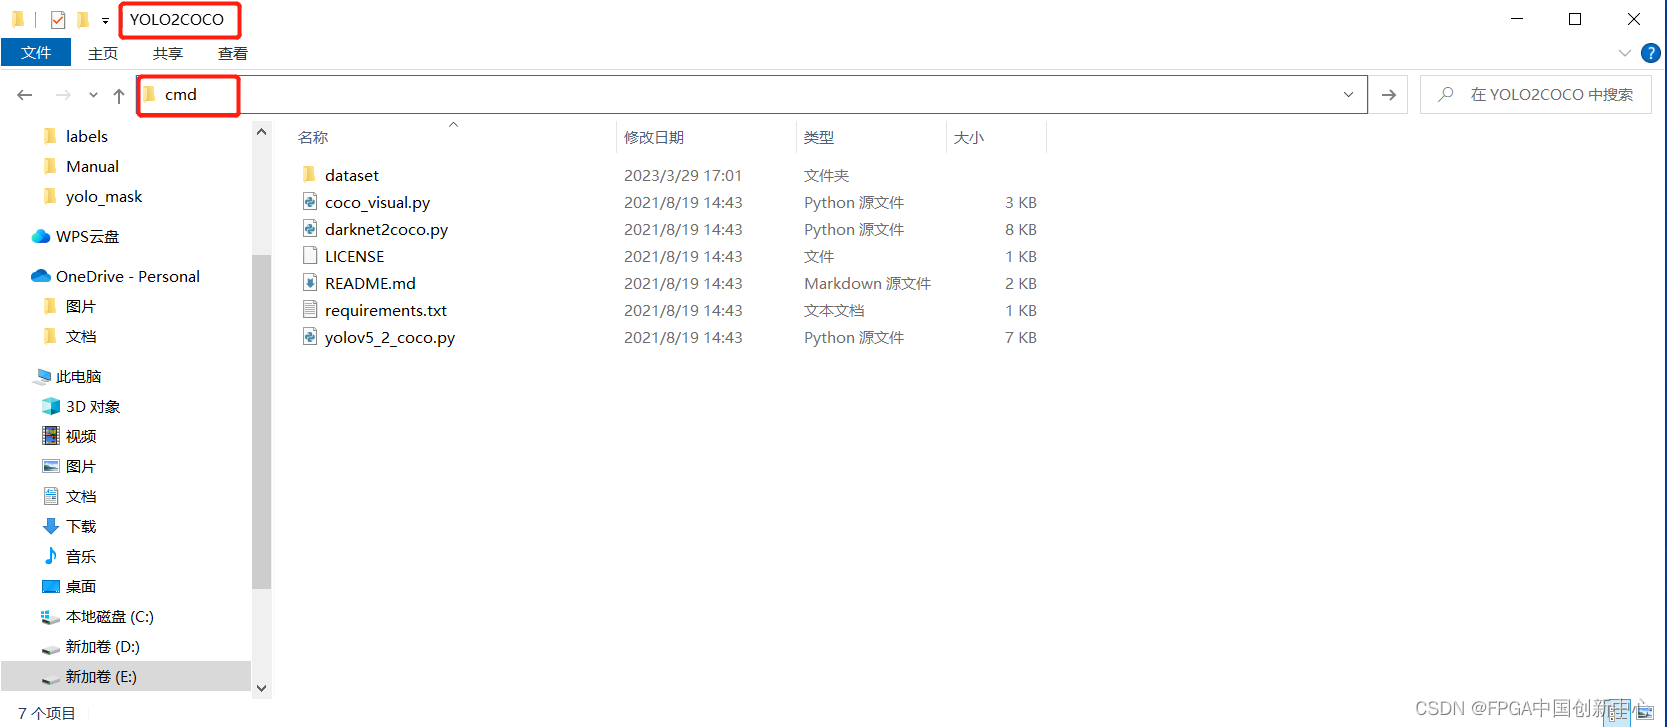Open the 文件 ribbon tab
The image size is (1667, 727).
(36, 53)
